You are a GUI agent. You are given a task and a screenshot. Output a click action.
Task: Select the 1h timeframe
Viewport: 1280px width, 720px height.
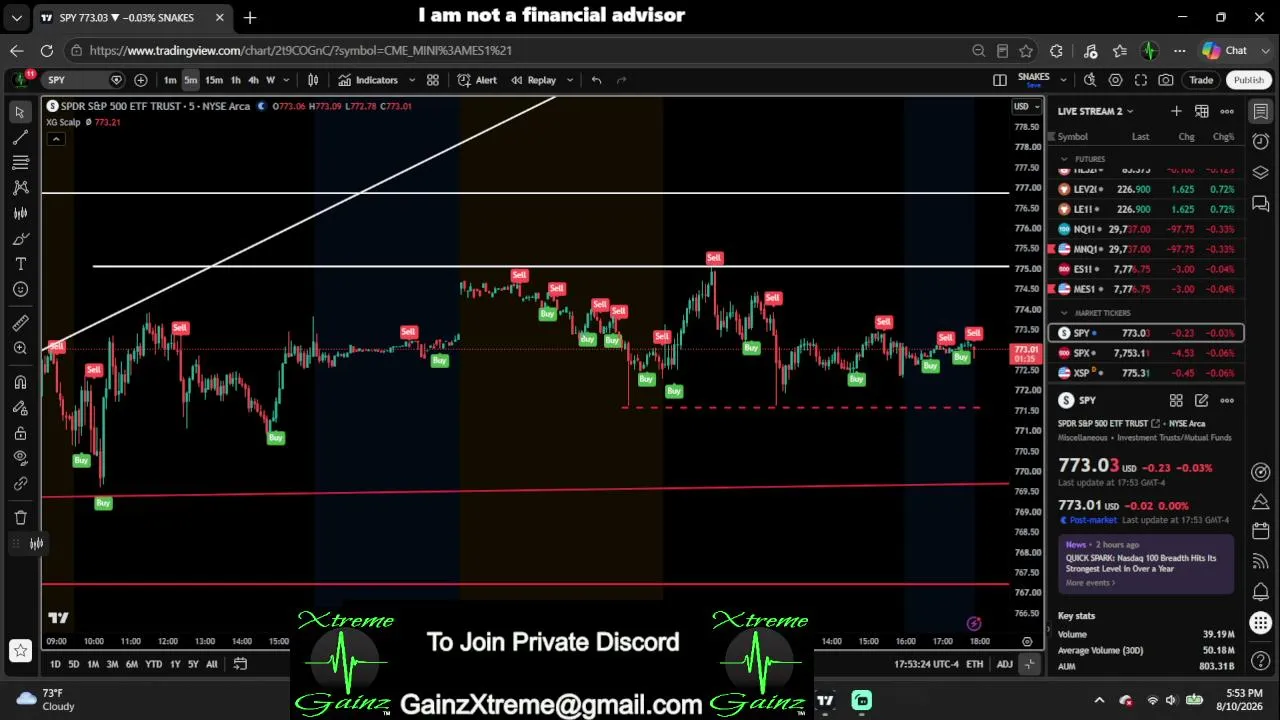point(236,80)
